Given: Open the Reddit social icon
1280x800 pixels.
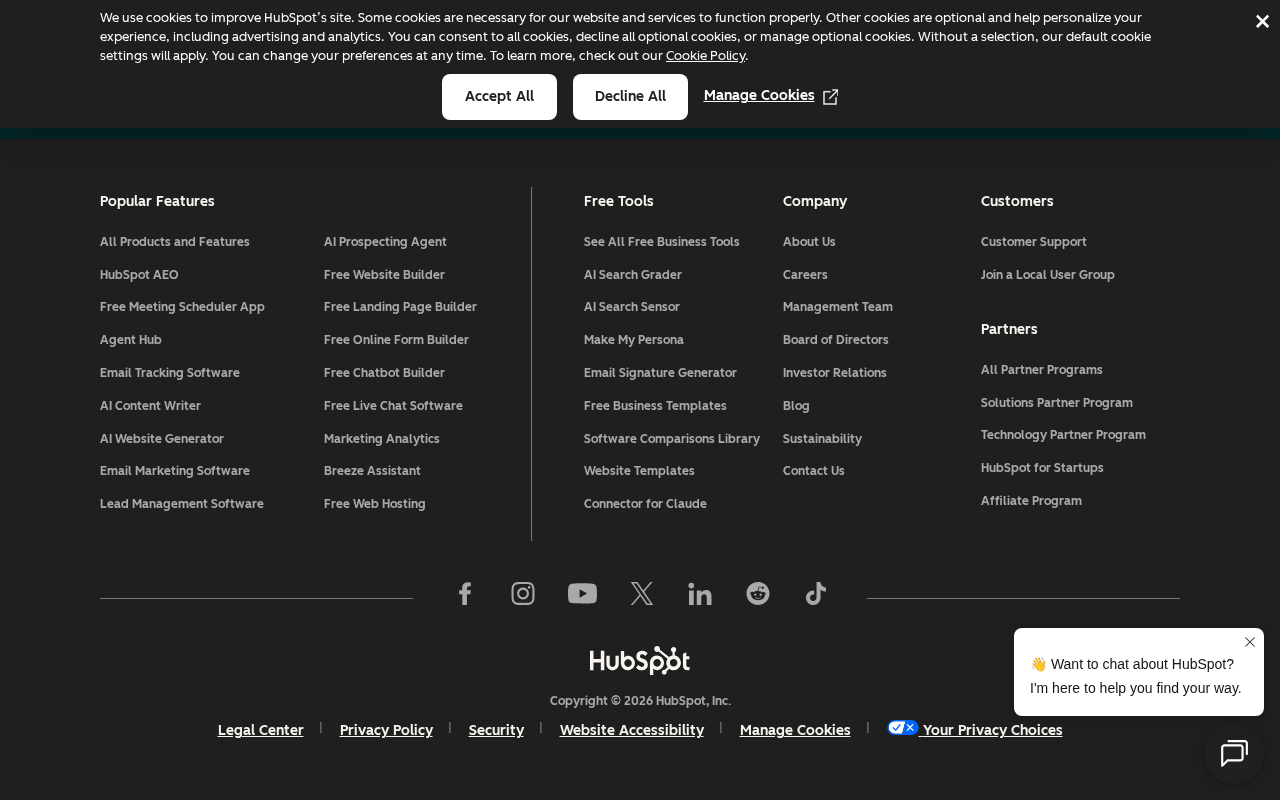Looking at the screenshot, I should (x=758, y=594).
